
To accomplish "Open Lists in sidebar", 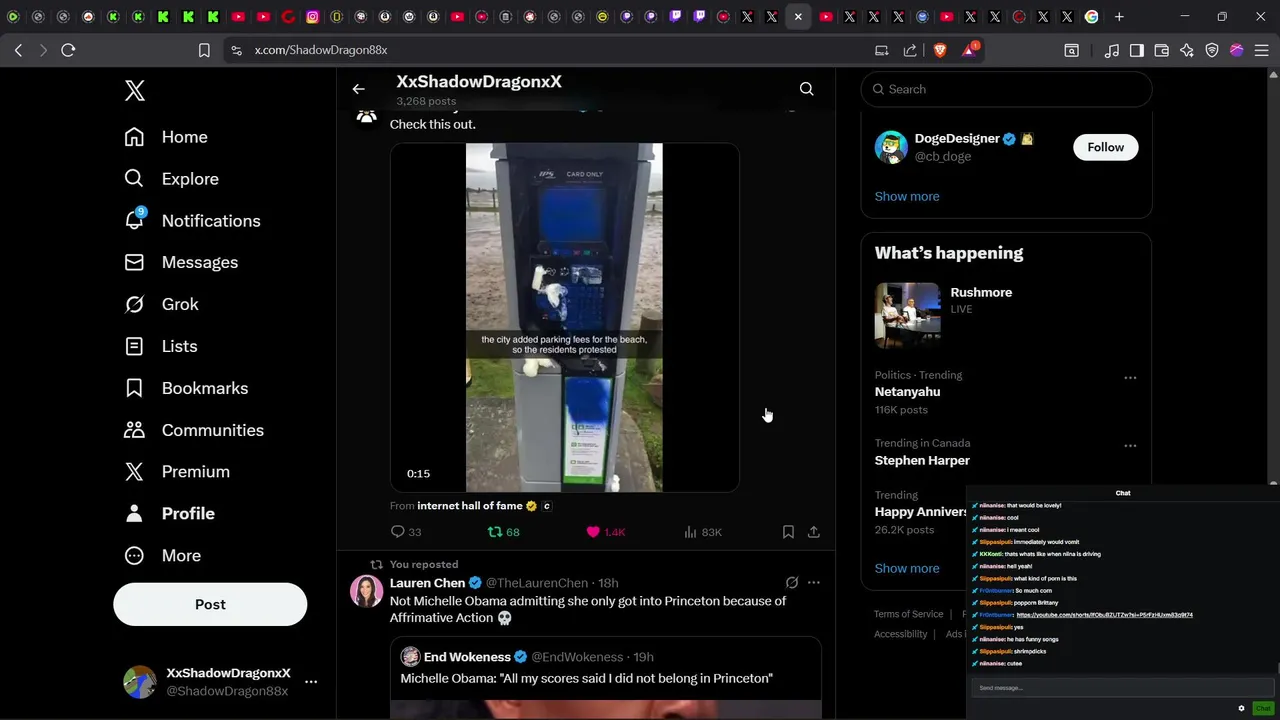I will (160, 346).
